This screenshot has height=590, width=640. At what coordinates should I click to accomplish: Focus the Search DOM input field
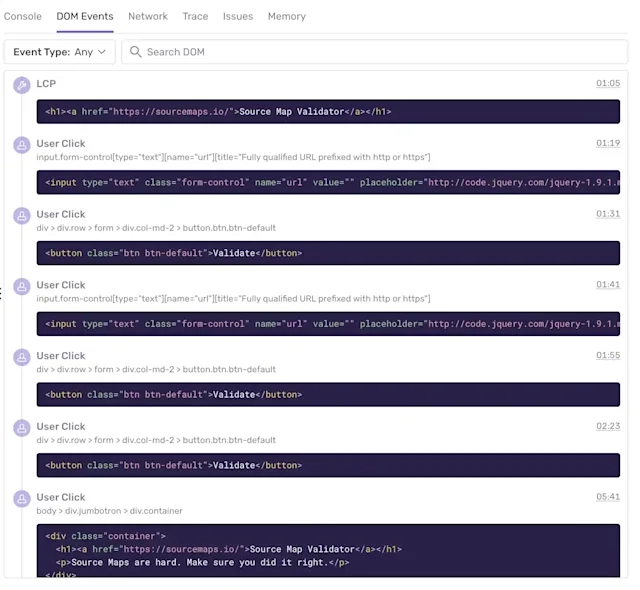point(375,52)
